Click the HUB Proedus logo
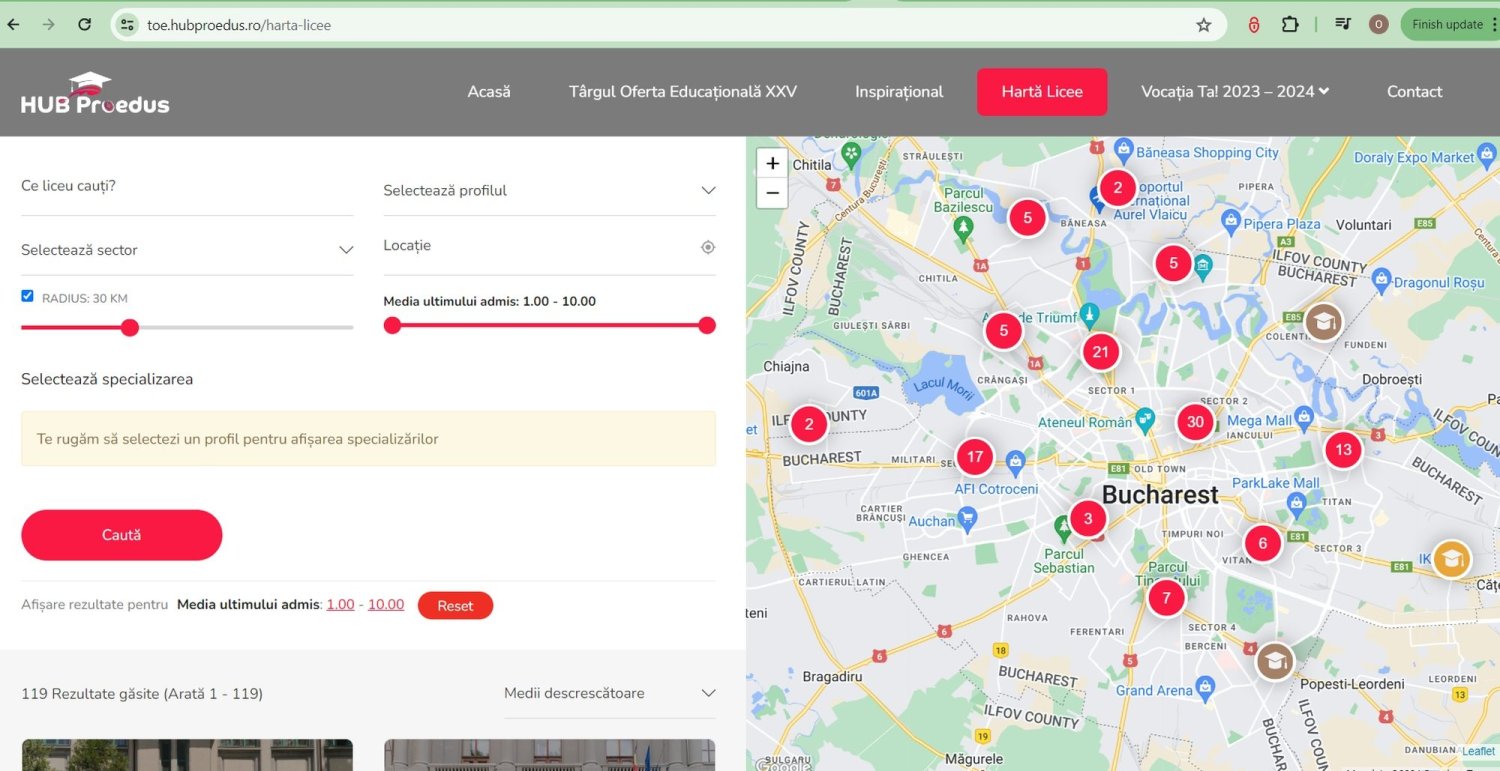Viewport: 1500px width, 771px height. point(95,93)
